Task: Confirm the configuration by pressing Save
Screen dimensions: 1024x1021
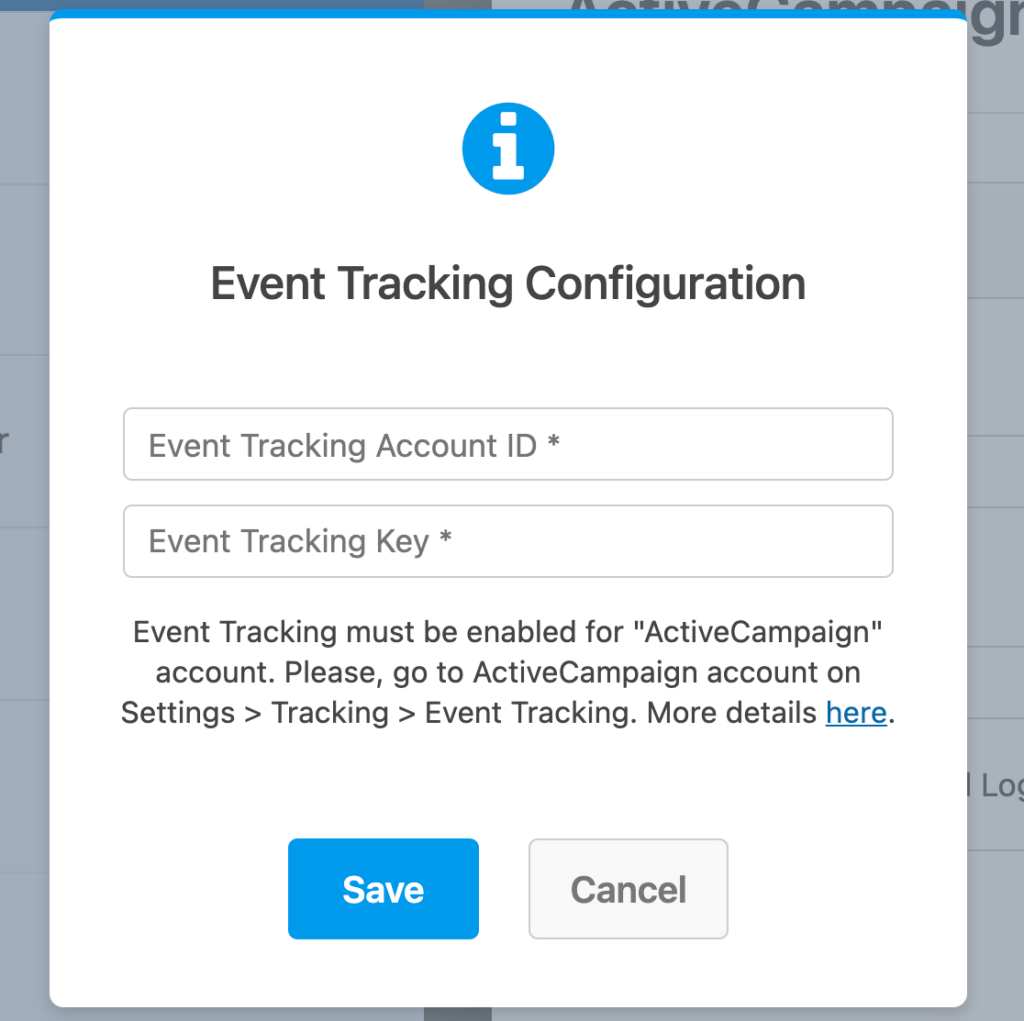Action: coord(383,888)
